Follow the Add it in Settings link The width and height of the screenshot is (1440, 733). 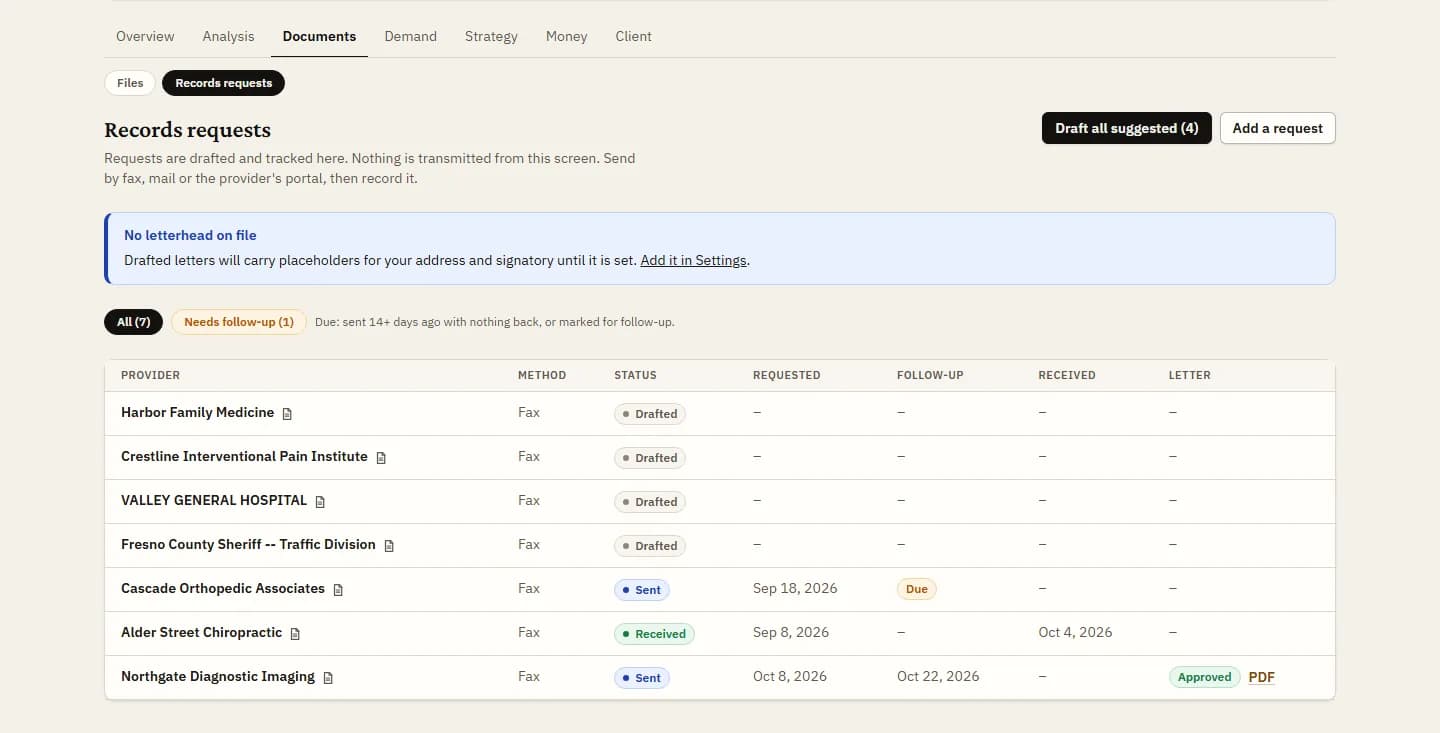[693, 260]
